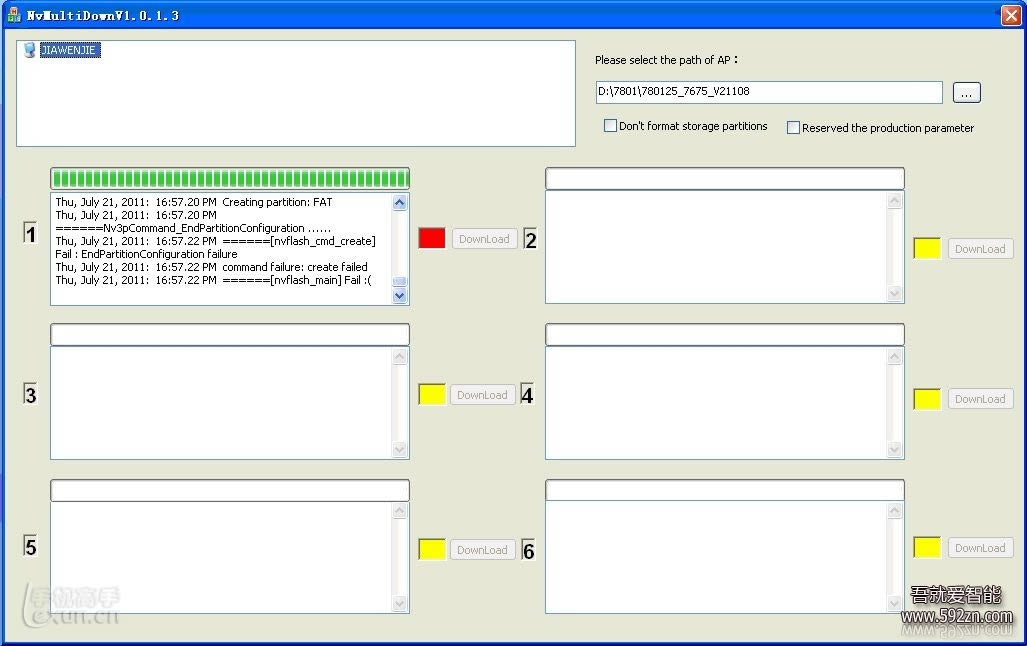Image resolution: width=1027 pixels, height=646 pixels.
Task: Click the yellow status swatch for slot 2
Action: coord(927,248)
